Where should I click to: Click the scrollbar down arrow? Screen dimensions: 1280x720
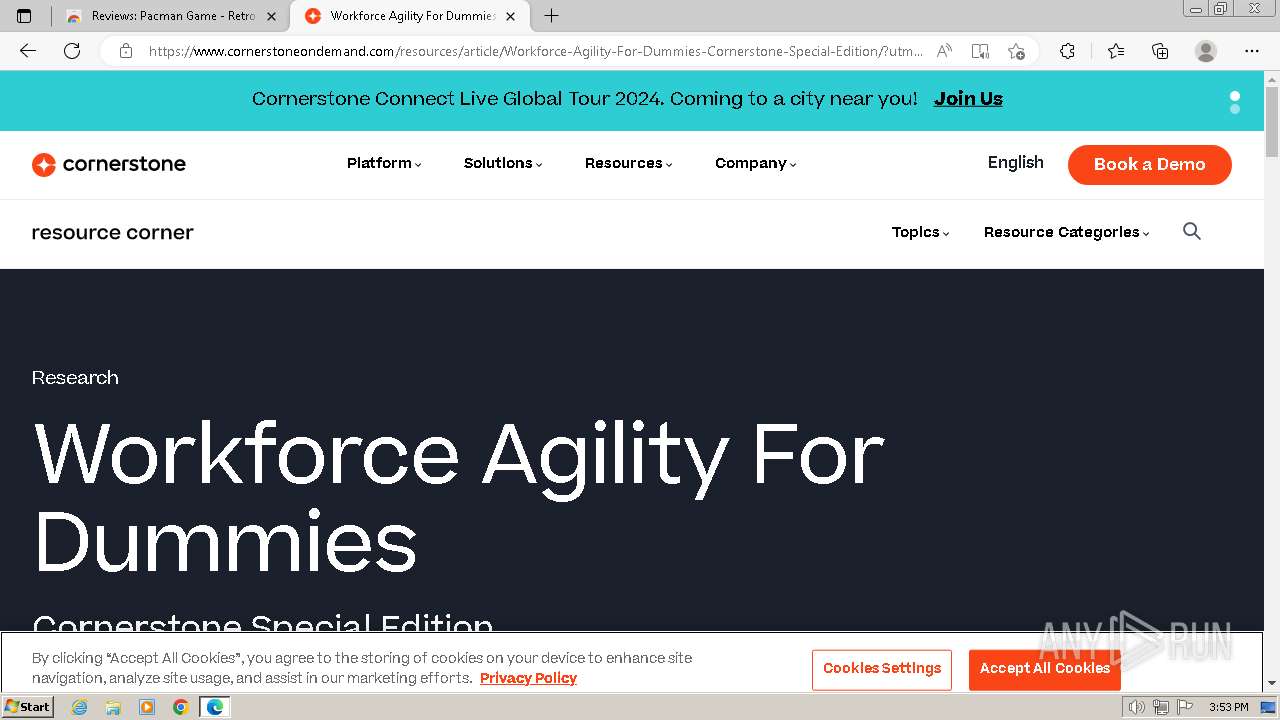click(1272, 683)
